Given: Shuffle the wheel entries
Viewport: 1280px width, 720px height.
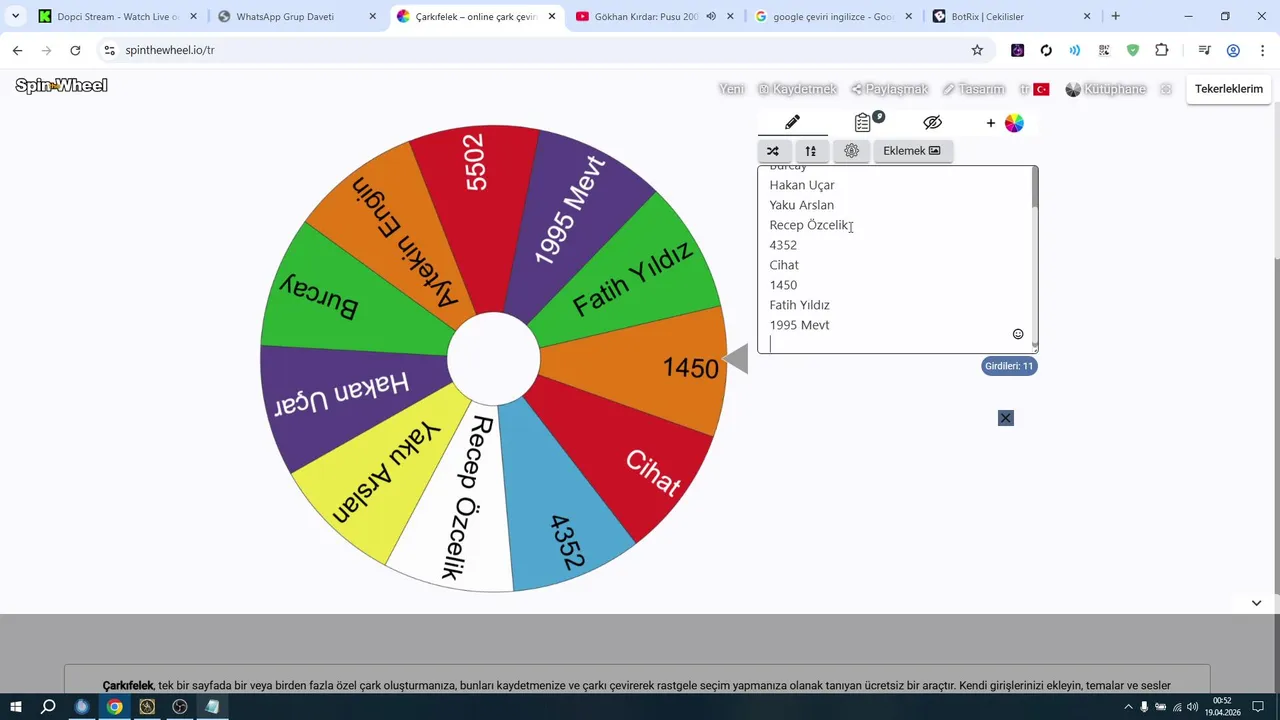Looking at the screenshot, I should coord(773,151).
